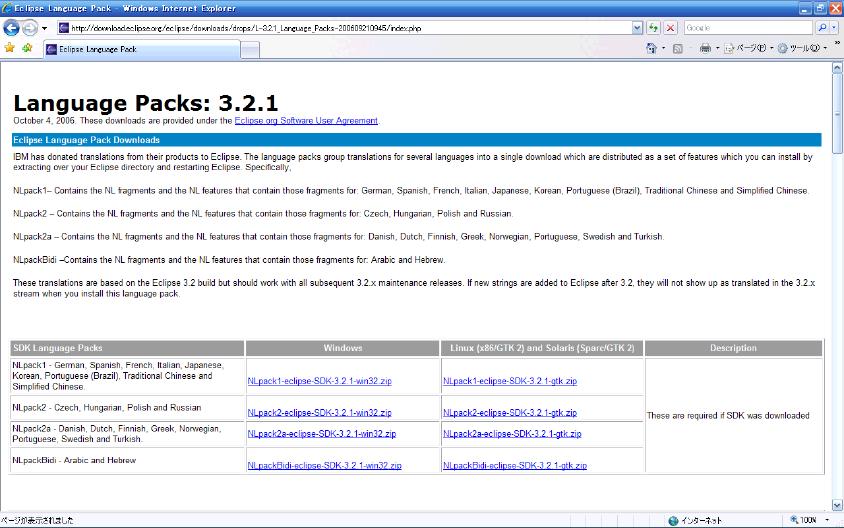Open Eclipse.org Software User Agreement link
Viewport: 844px width, 528px height.
306,121
